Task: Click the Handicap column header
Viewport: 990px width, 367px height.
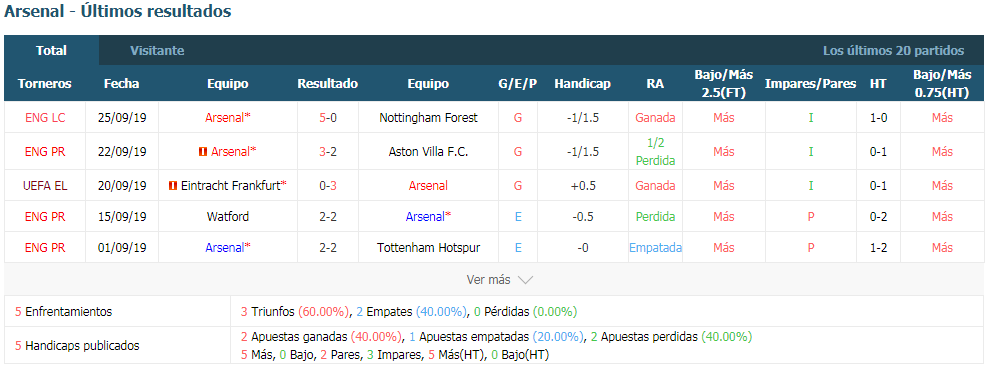Action: pos(582,84)
